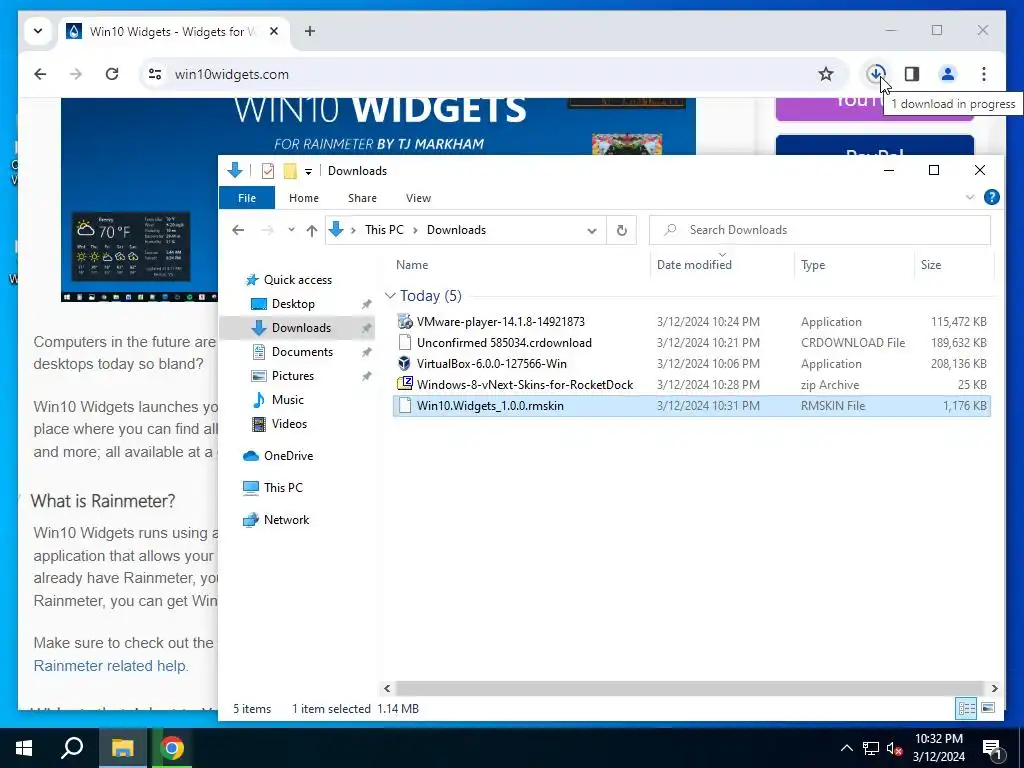Open recent locations dropdown in Explorer
This screenshot has width=1024, height=768.
coord(291,230)
